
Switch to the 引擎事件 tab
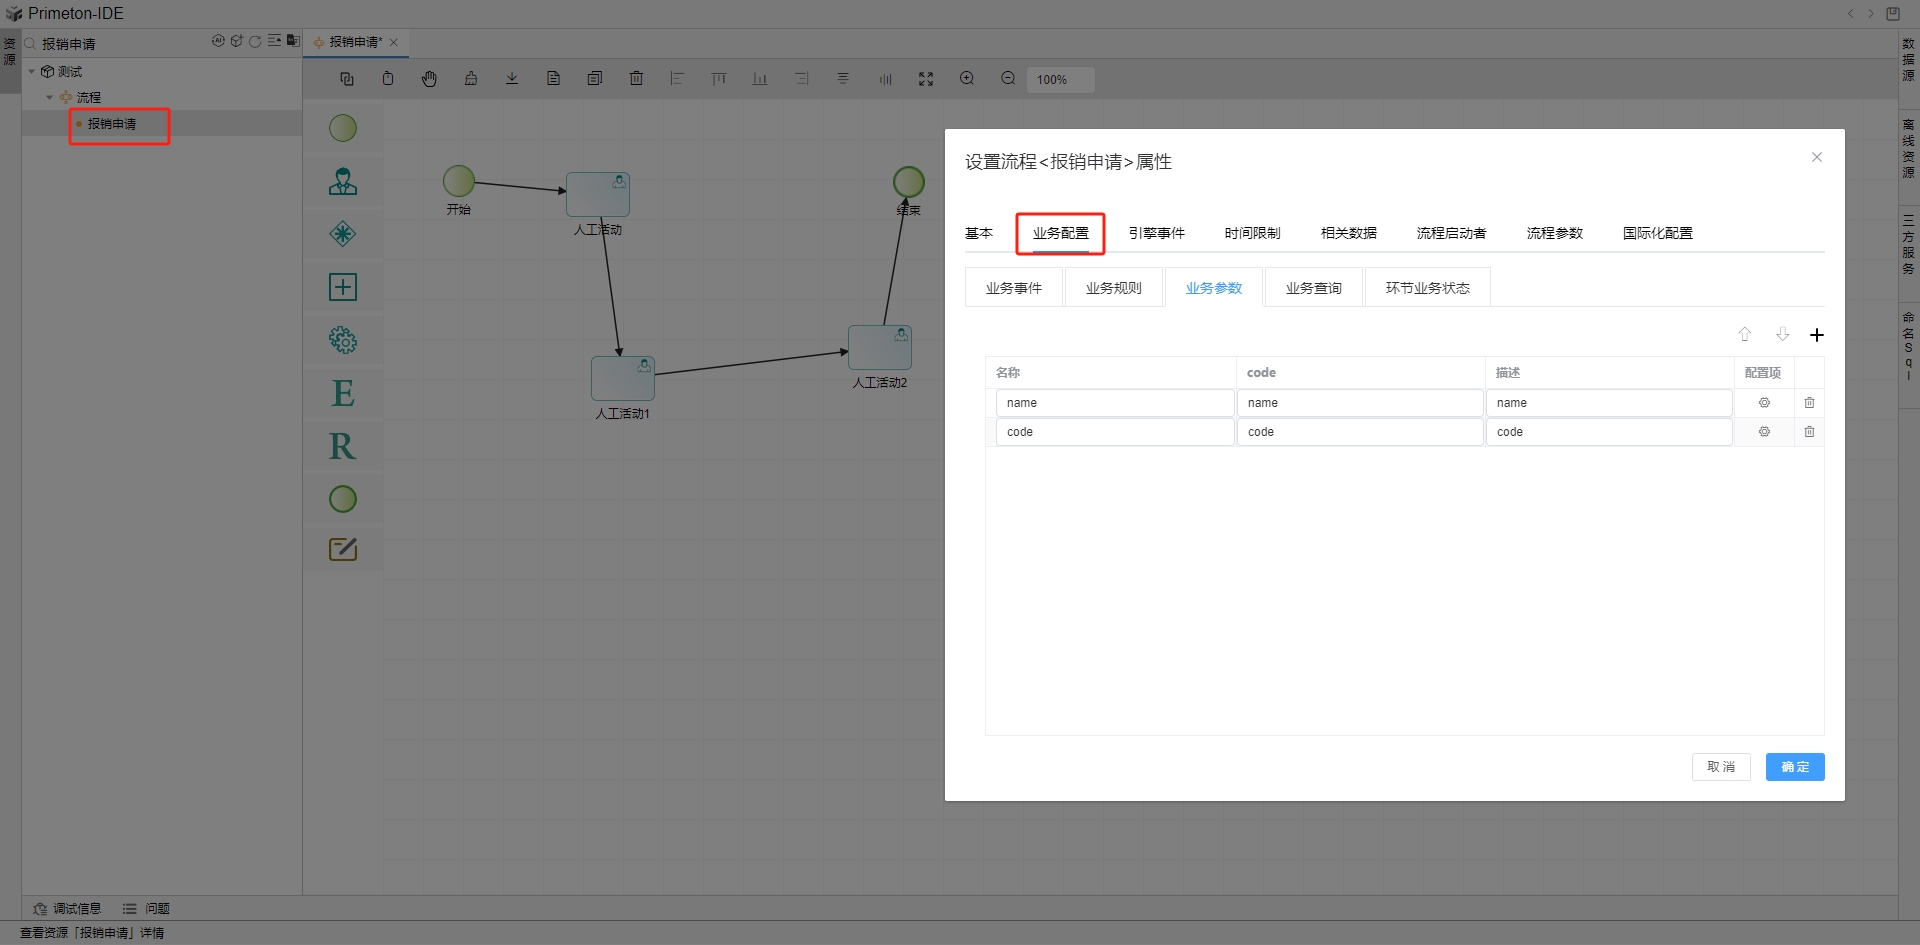[1156, 233]
